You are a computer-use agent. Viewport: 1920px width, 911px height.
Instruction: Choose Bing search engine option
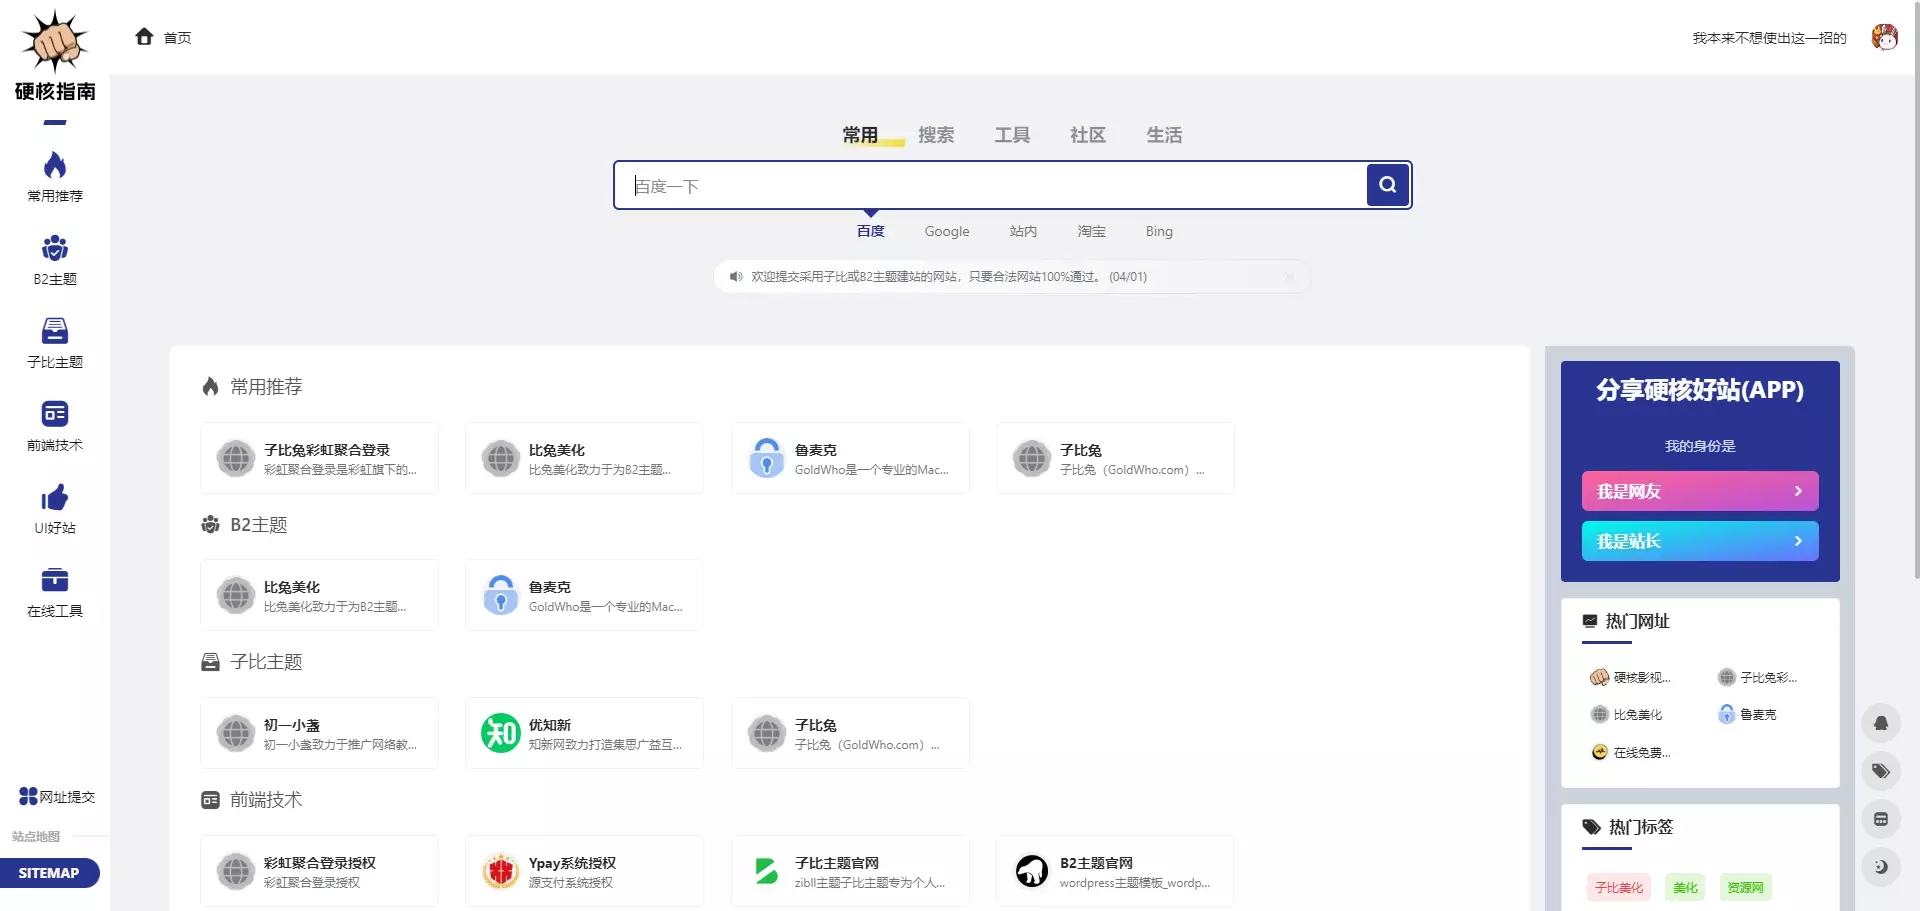[1159, 231]
